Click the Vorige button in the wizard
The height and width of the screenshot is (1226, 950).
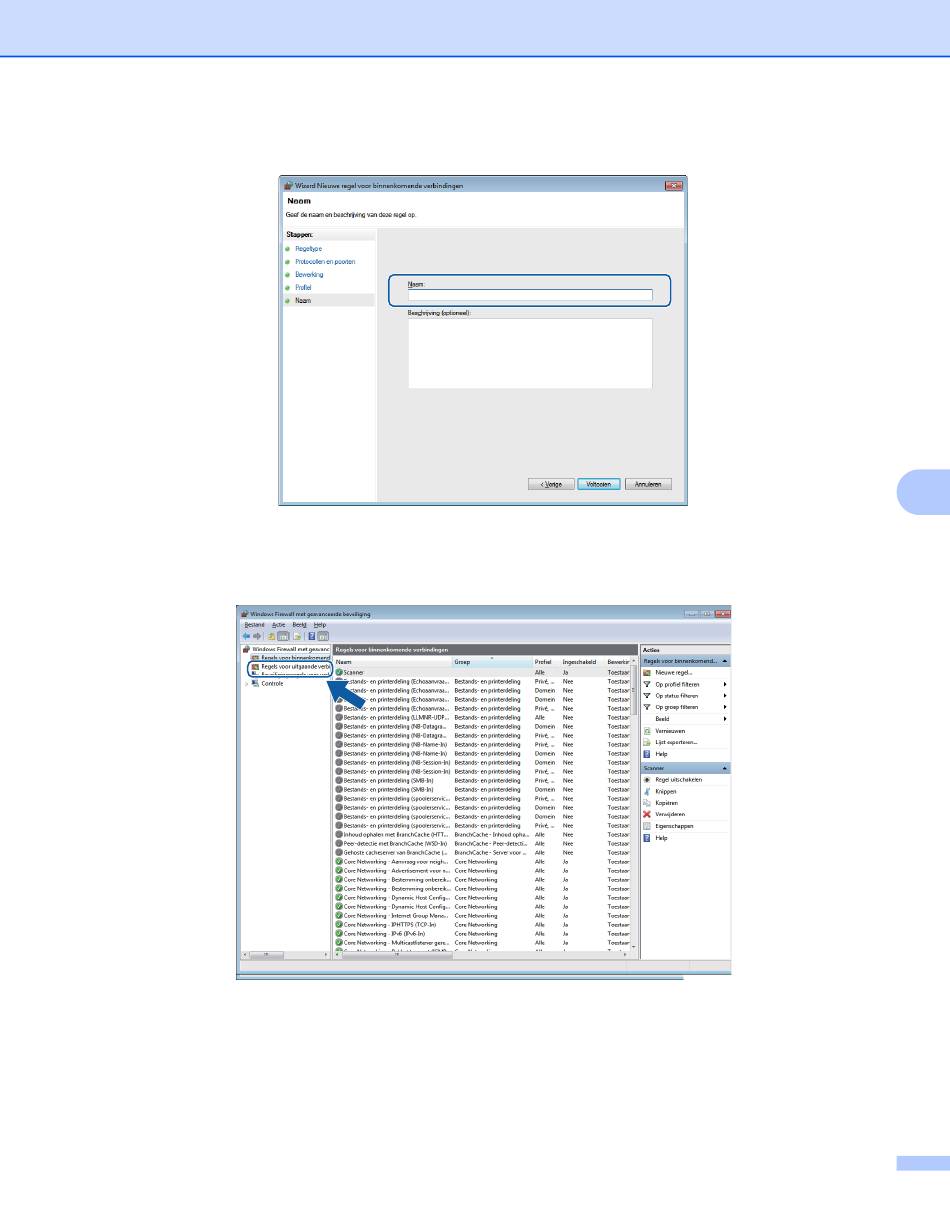click(x=551, y=484)
